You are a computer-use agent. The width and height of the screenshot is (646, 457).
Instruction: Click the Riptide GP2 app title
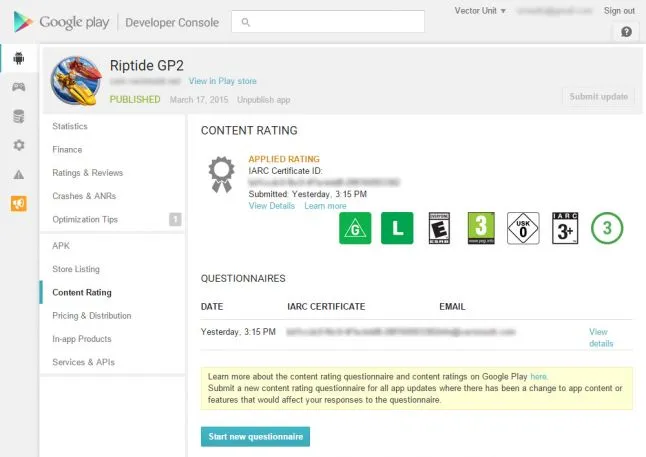147,66
